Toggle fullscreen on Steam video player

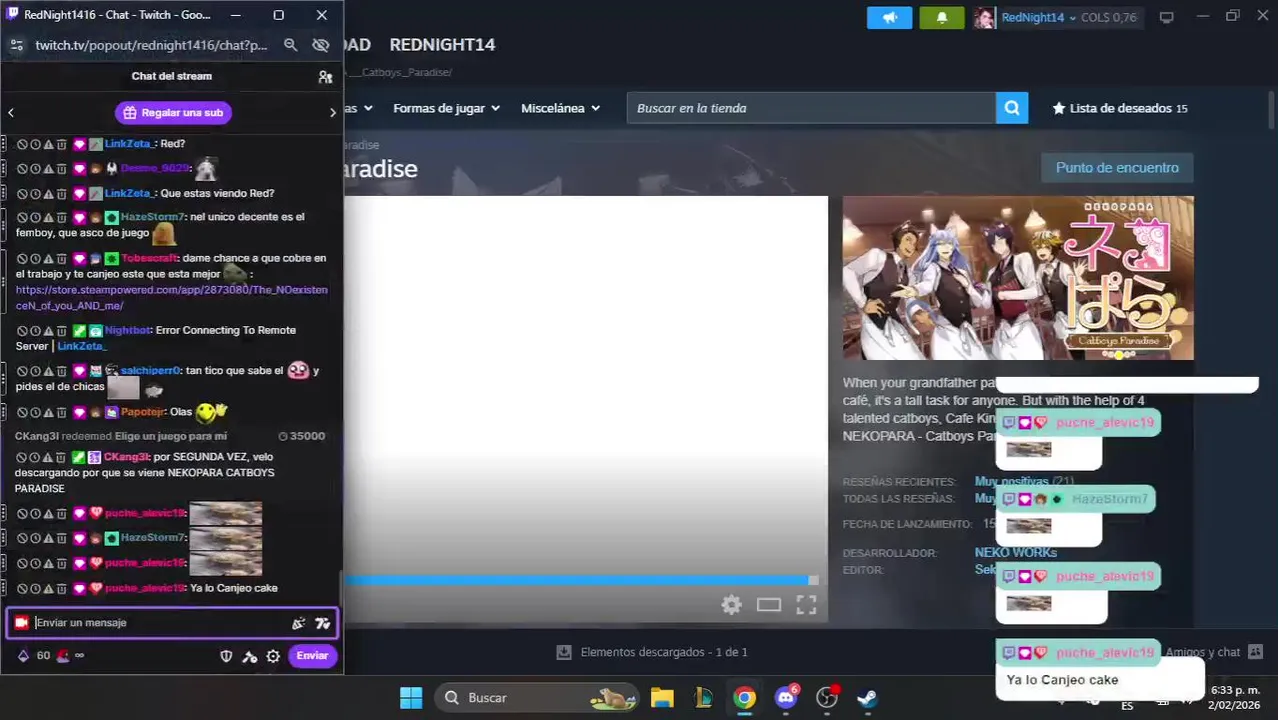pos(806,605)
